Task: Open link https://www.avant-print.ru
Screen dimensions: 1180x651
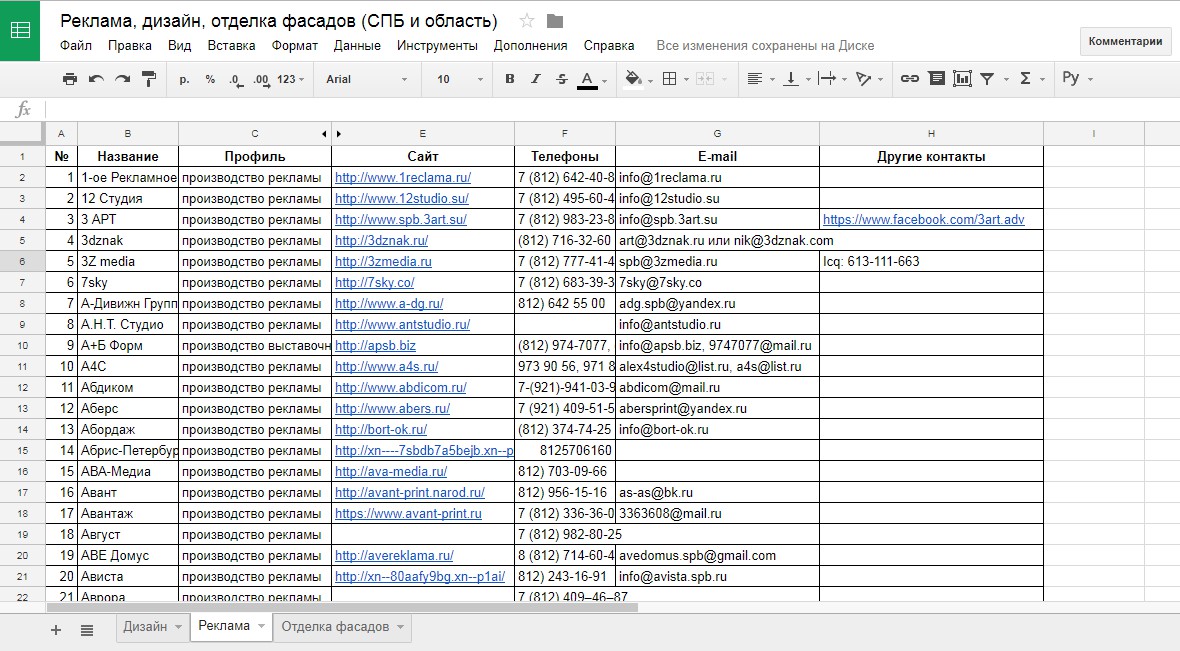Action: [409, 514]
